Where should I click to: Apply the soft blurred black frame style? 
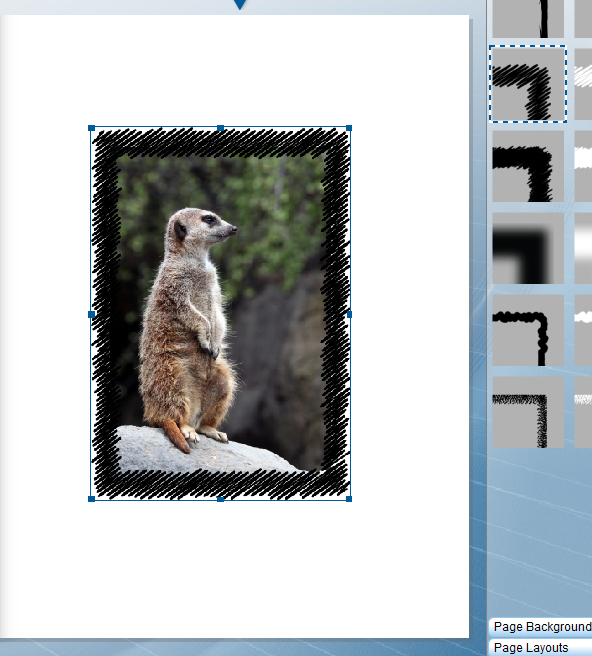pos(528,248)
